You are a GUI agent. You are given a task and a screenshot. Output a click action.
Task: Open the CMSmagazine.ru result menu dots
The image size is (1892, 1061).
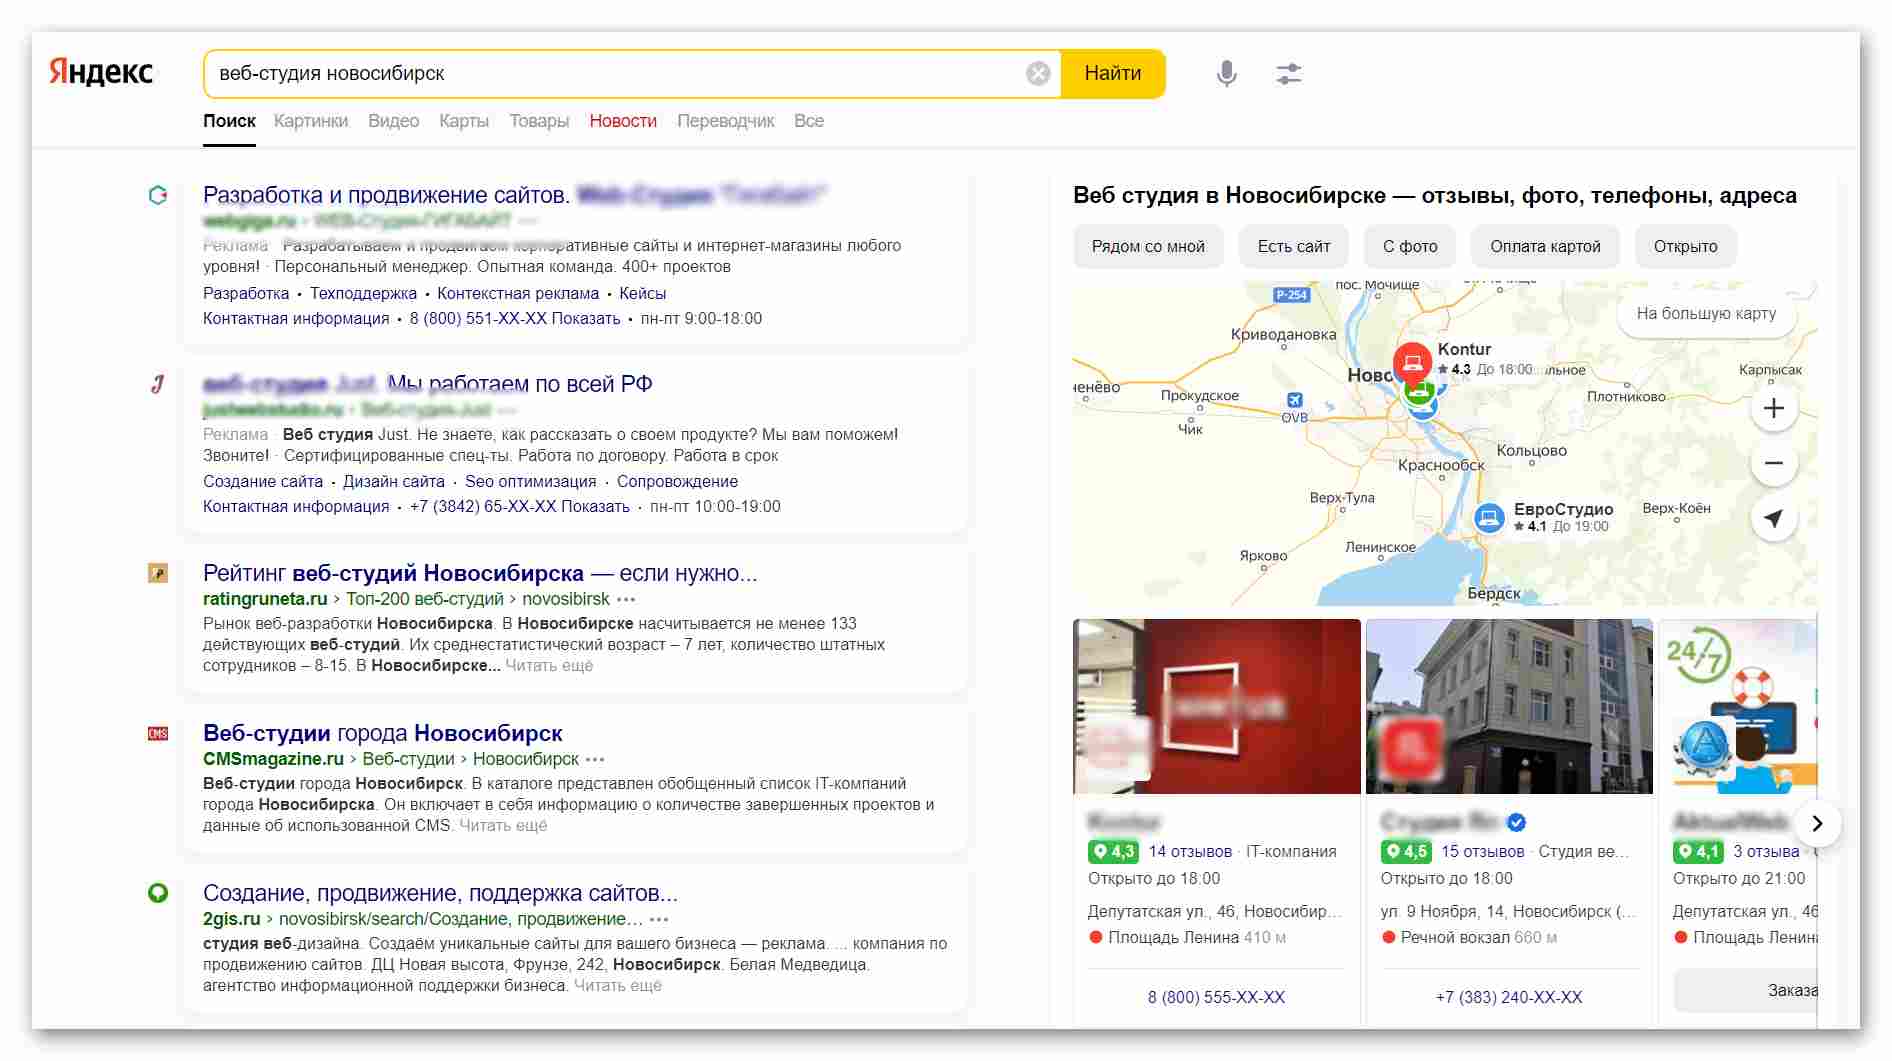point(595,759)
